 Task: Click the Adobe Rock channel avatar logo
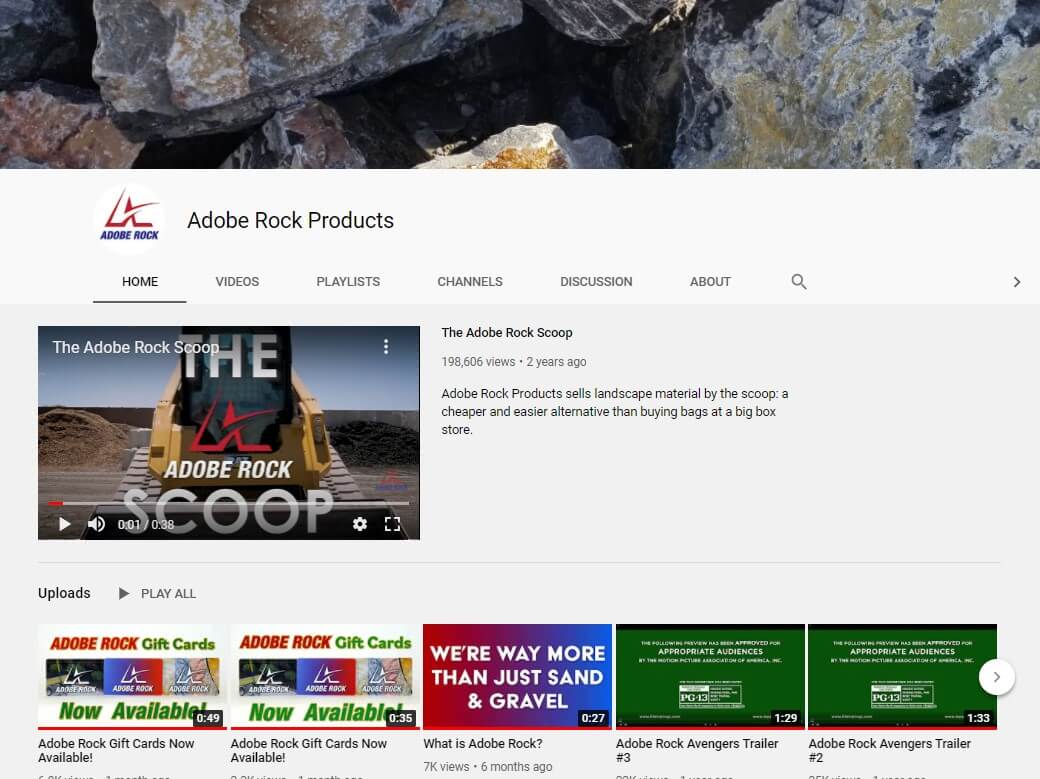129,220
